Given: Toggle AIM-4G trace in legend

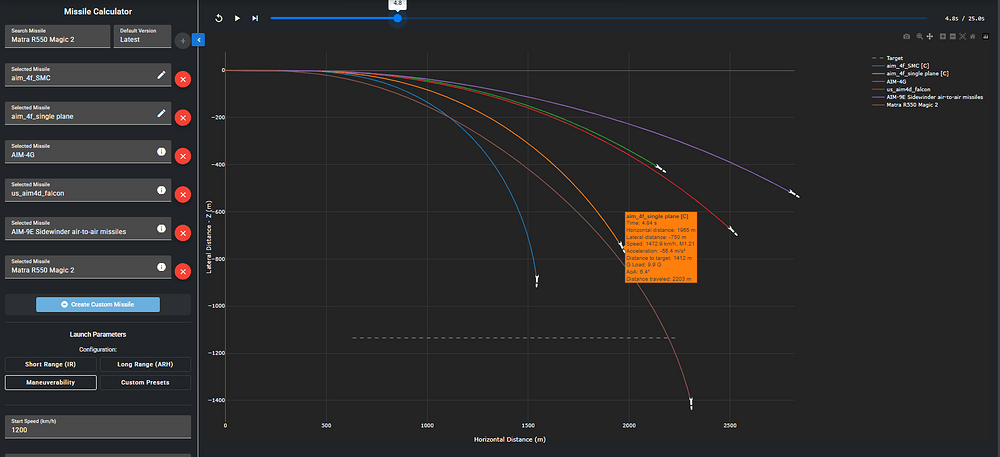Looking at the screenshot, I should tap(889, 81).
